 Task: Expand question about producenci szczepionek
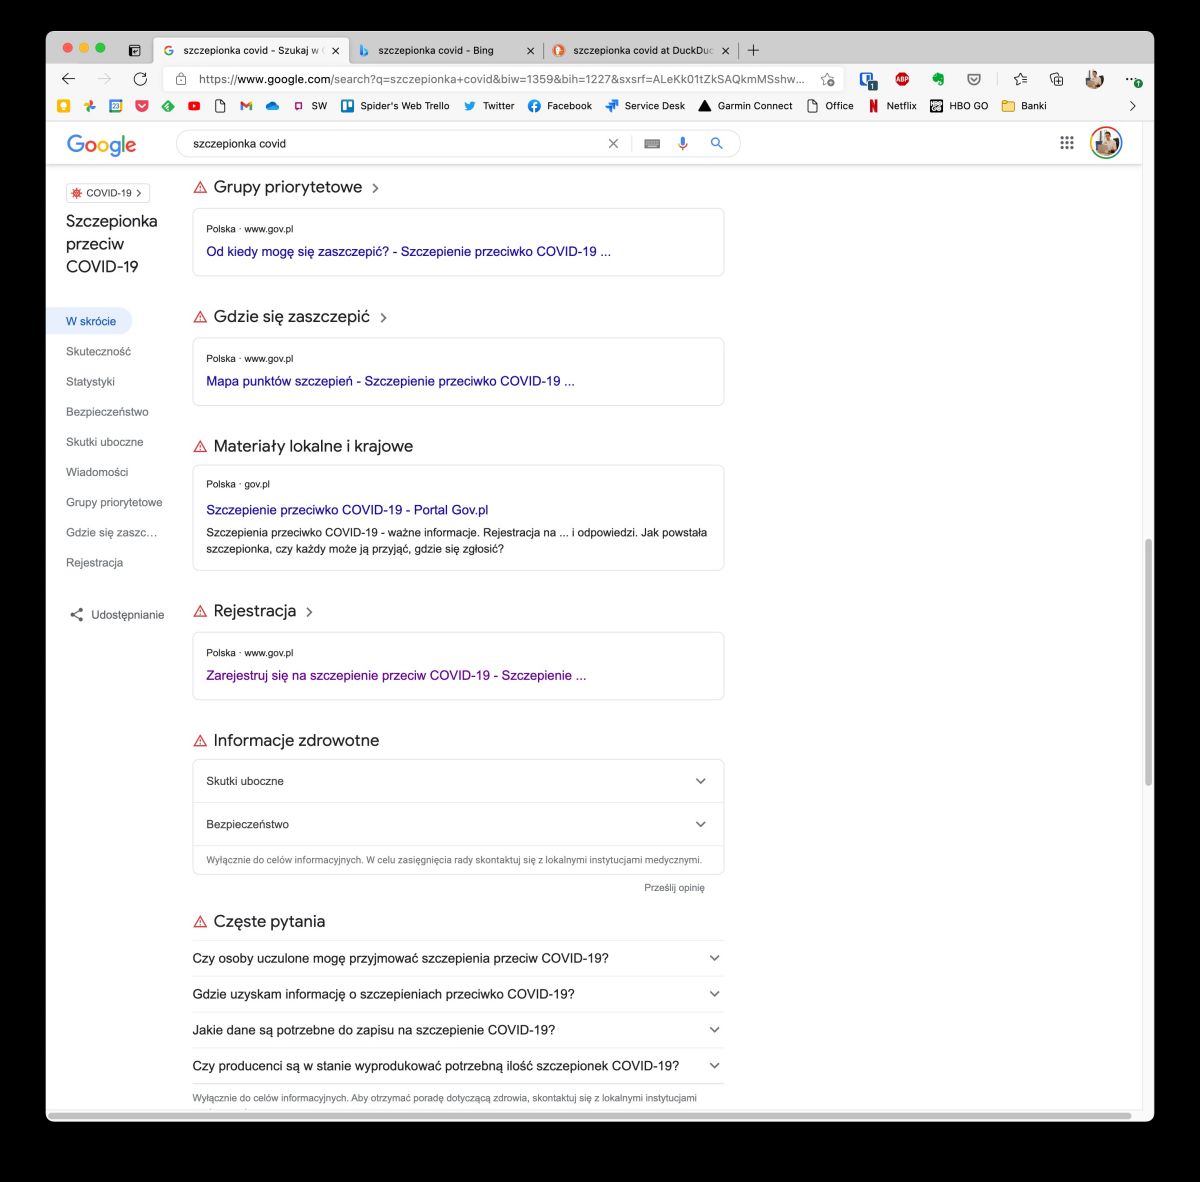pos(458,1066)
